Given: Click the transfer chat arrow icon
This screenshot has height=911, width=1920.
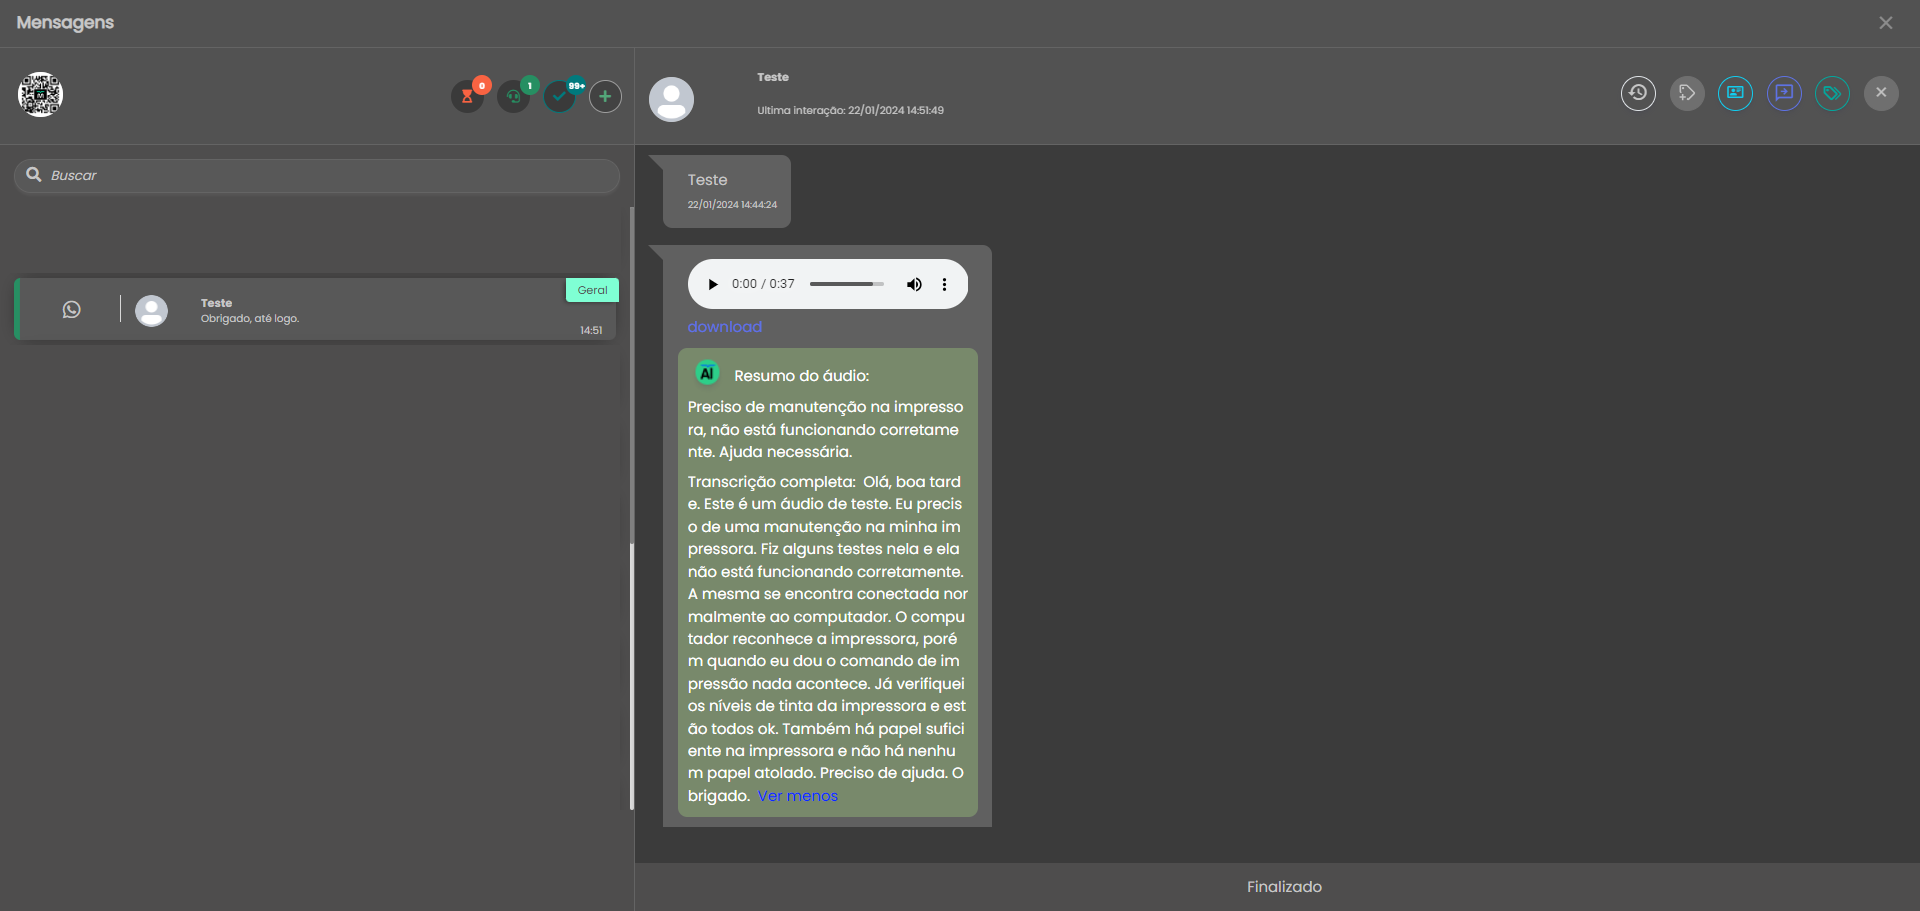Looking at the screenshot, I should (1784, 93).
